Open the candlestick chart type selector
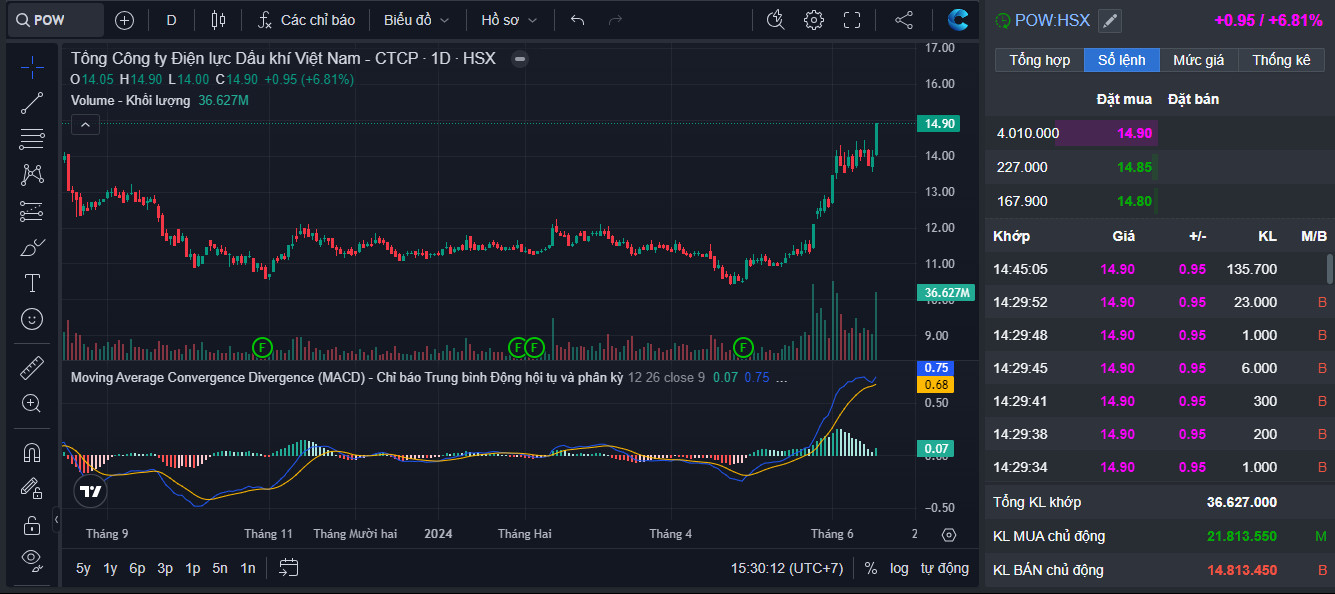The width and height of the screenshot is (1335, 594). click(219, 20)
